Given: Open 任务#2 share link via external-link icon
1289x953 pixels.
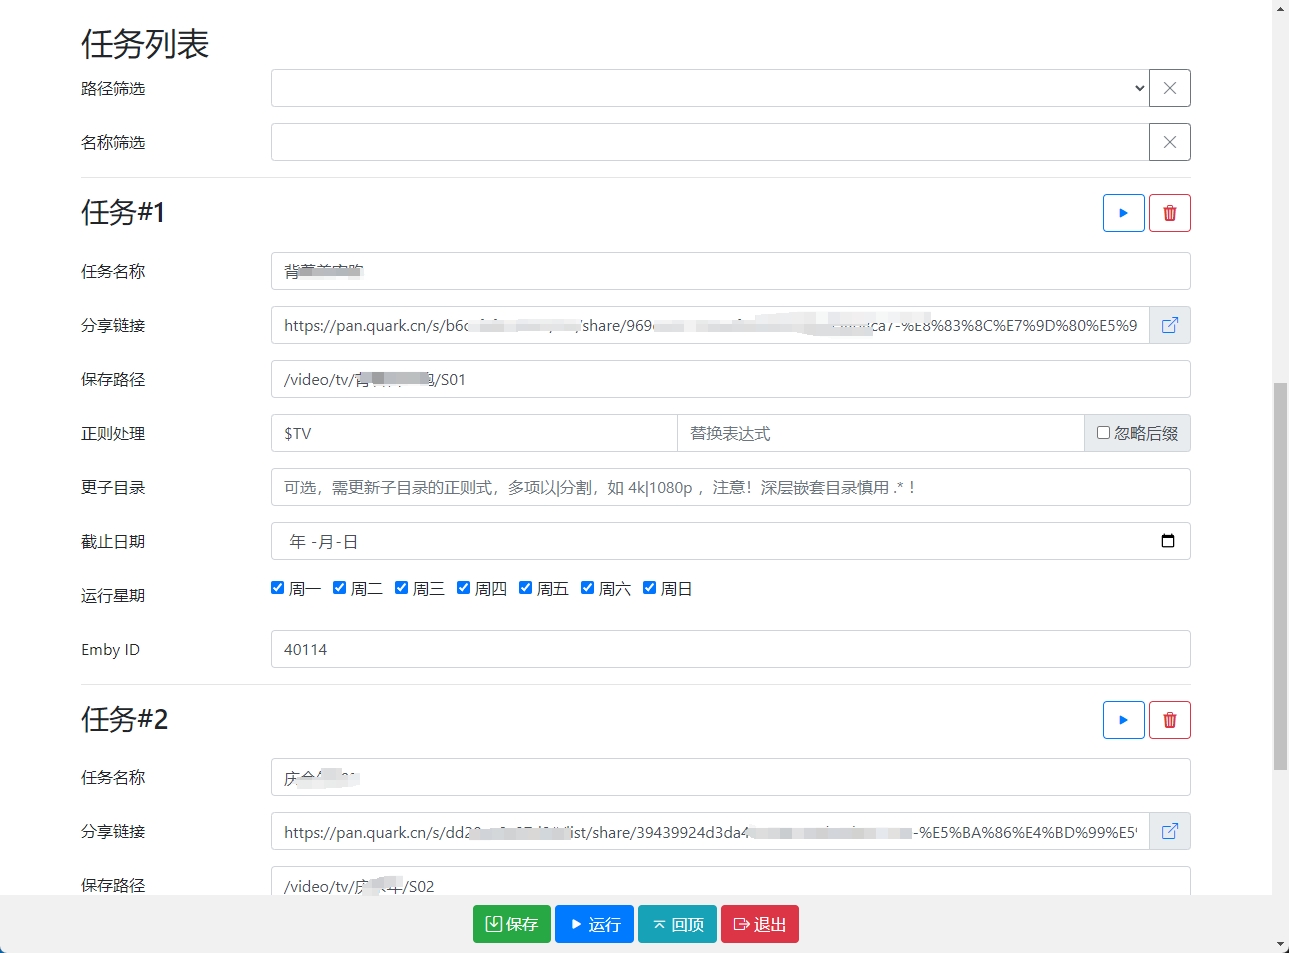Looking at the screenshot, I should pyautogui.click(x=1169, y=831).
